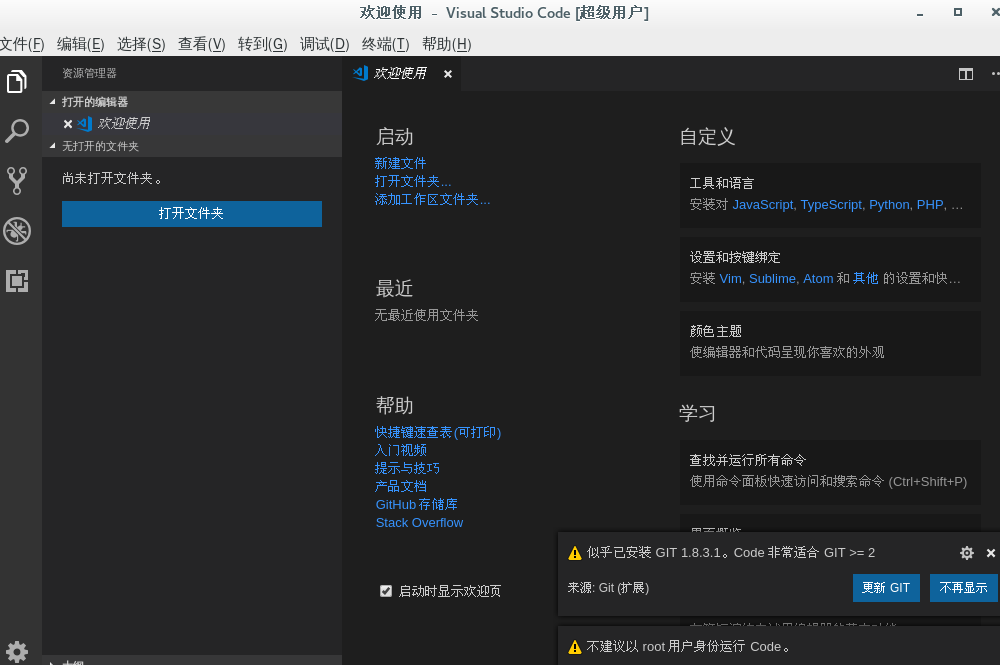1000x665 pixels.
Task: Open the Explorer view in activity bar
Action: pyautogui.click(x=17, y=81)
